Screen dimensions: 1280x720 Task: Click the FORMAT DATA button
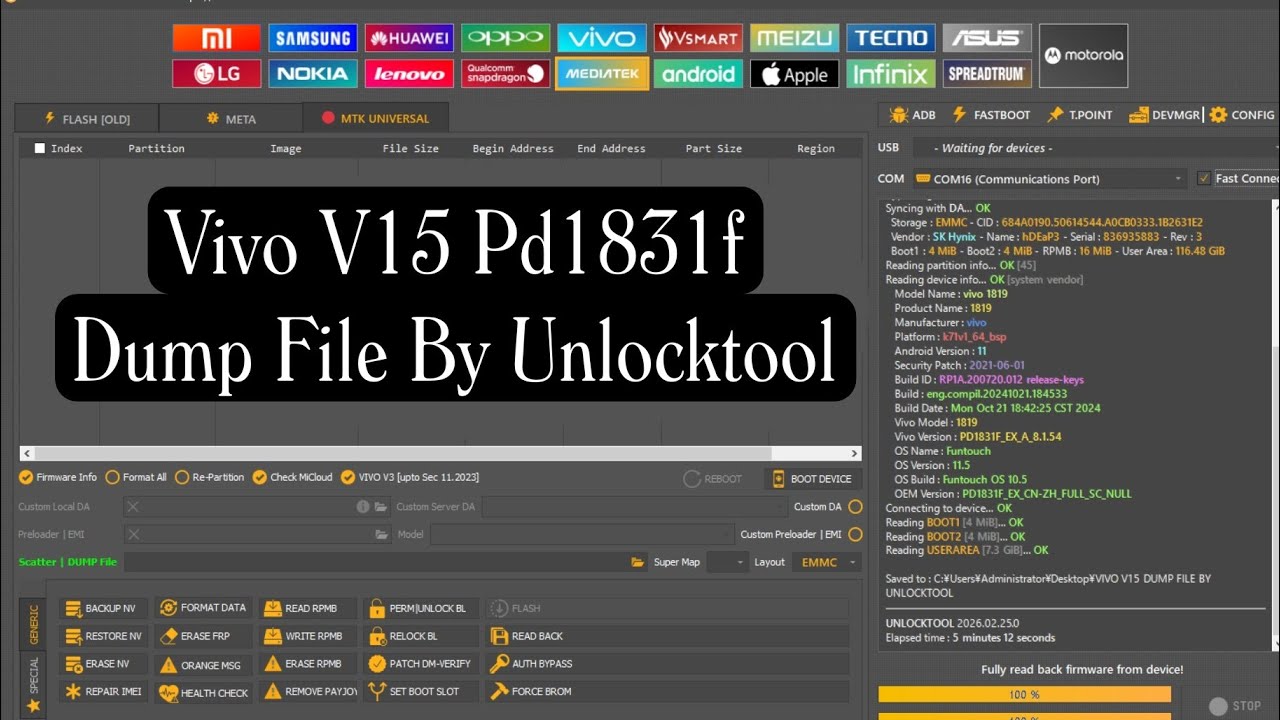[203, 608]
